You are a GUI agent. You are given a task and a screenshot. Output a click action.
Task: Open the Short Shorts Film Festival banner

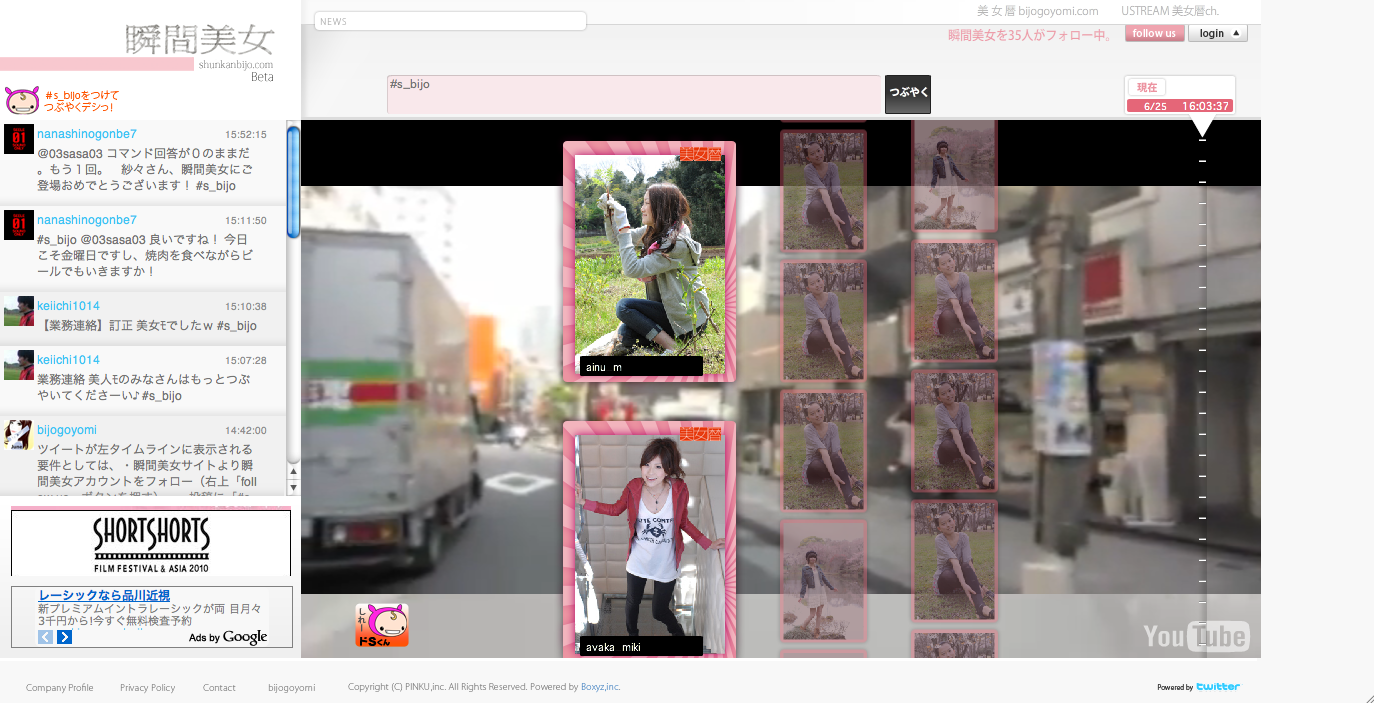point(151,543)
